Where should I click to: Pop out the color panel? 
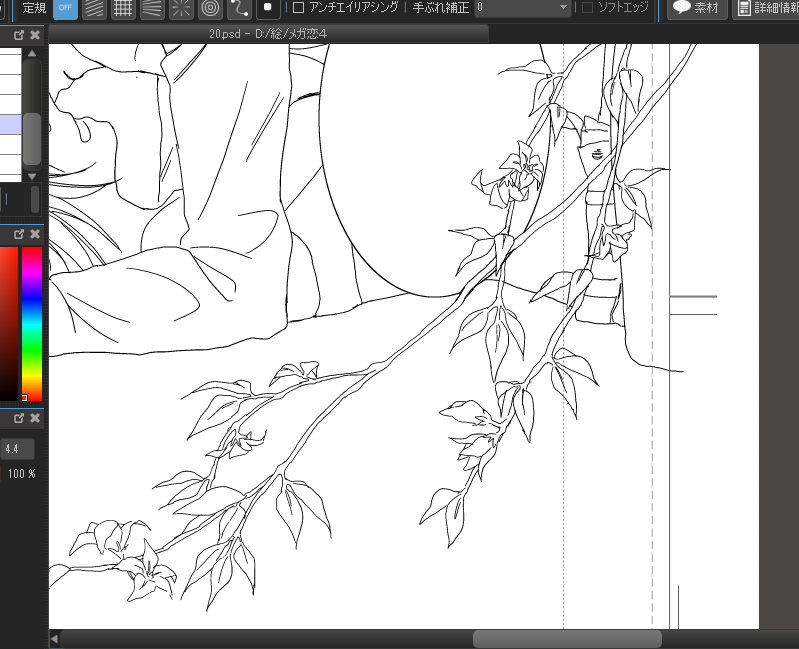click(19, 234)
